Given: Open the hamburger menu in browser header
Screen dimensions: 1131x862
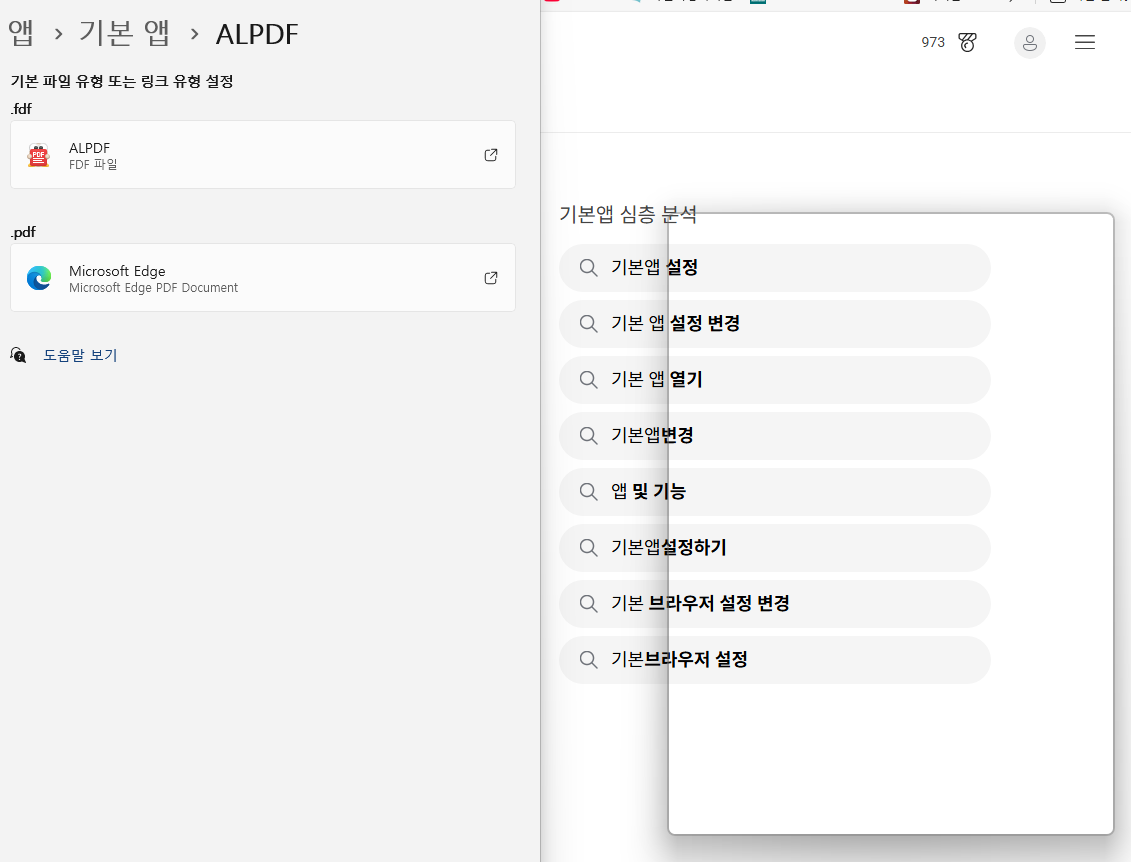Looking at the screenshot, I should pos(1084,43).
